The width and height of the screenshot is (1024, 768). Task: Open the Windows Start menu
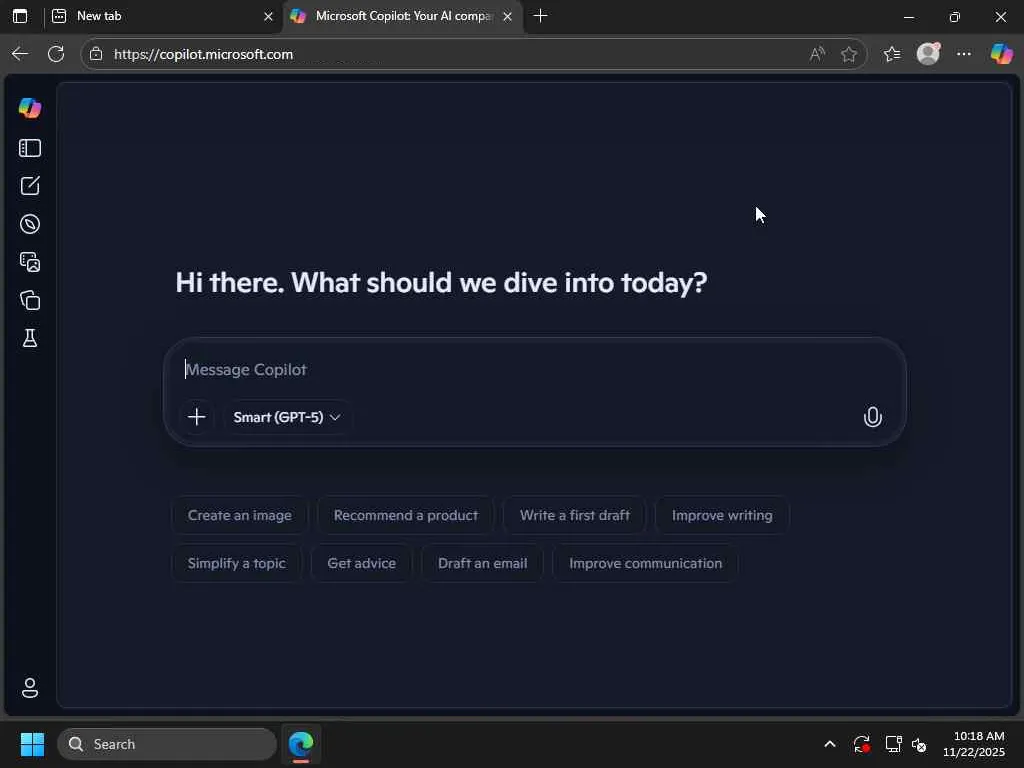[x=32, y=744]
